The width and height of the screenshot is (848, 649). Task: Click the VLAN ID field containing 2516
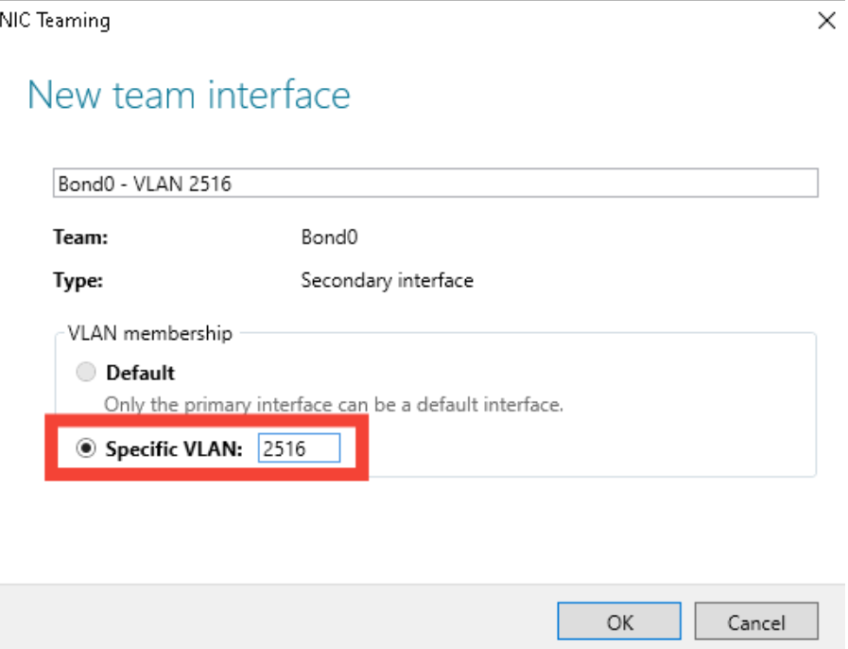click(298, 449)
